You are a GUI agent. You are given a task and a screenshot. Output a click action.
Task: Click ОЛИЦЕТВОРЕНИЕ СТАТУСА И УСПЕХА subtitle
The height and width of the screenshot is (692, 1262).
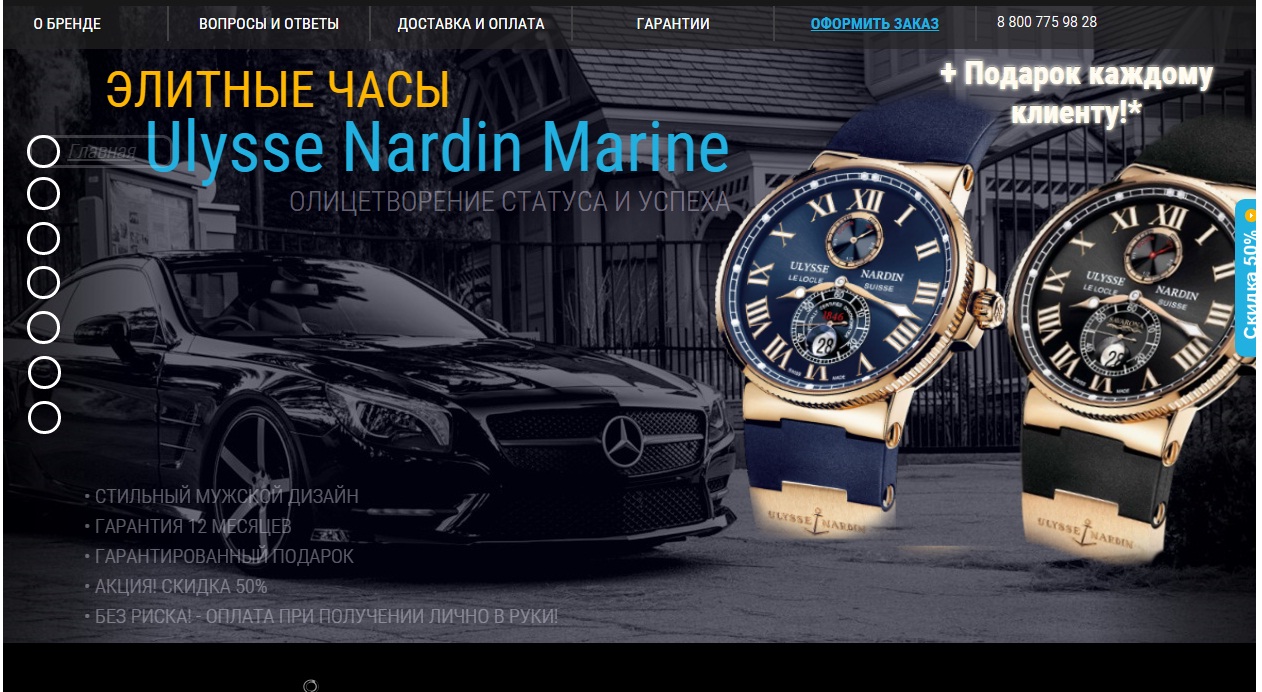[510, 201]
